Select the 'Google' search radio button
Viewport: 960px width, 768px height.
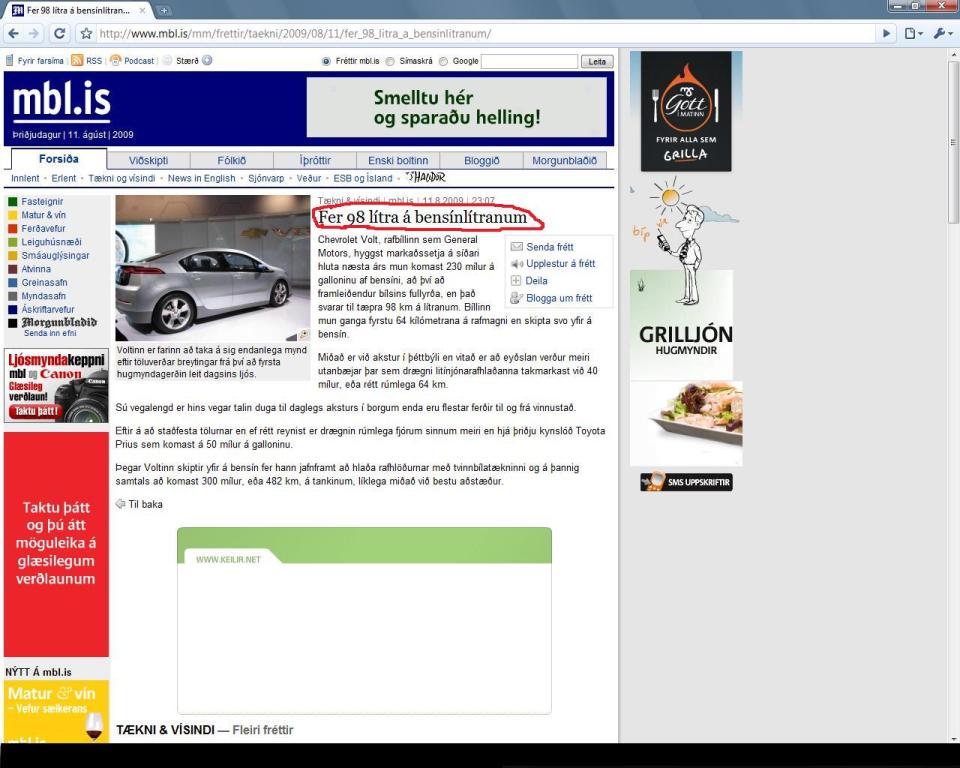click(x=443, y=61)
